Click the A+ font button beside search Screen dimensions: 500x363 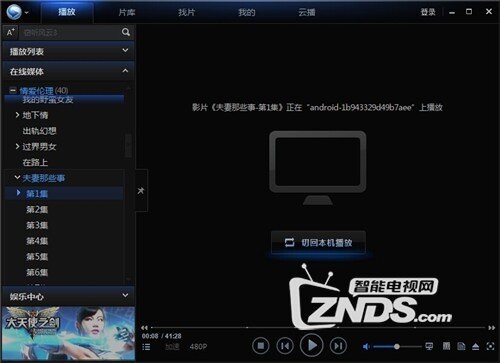pos(11,32)
